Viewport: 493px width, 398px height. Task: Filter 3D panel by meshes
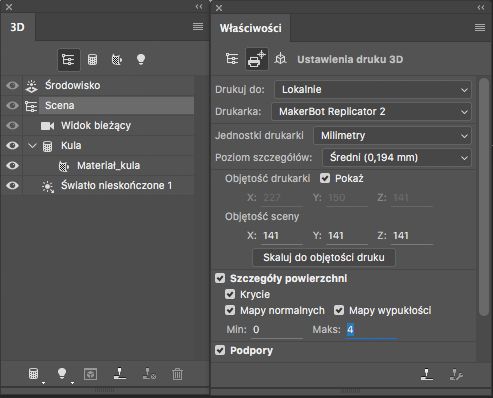tap(92, 60)
